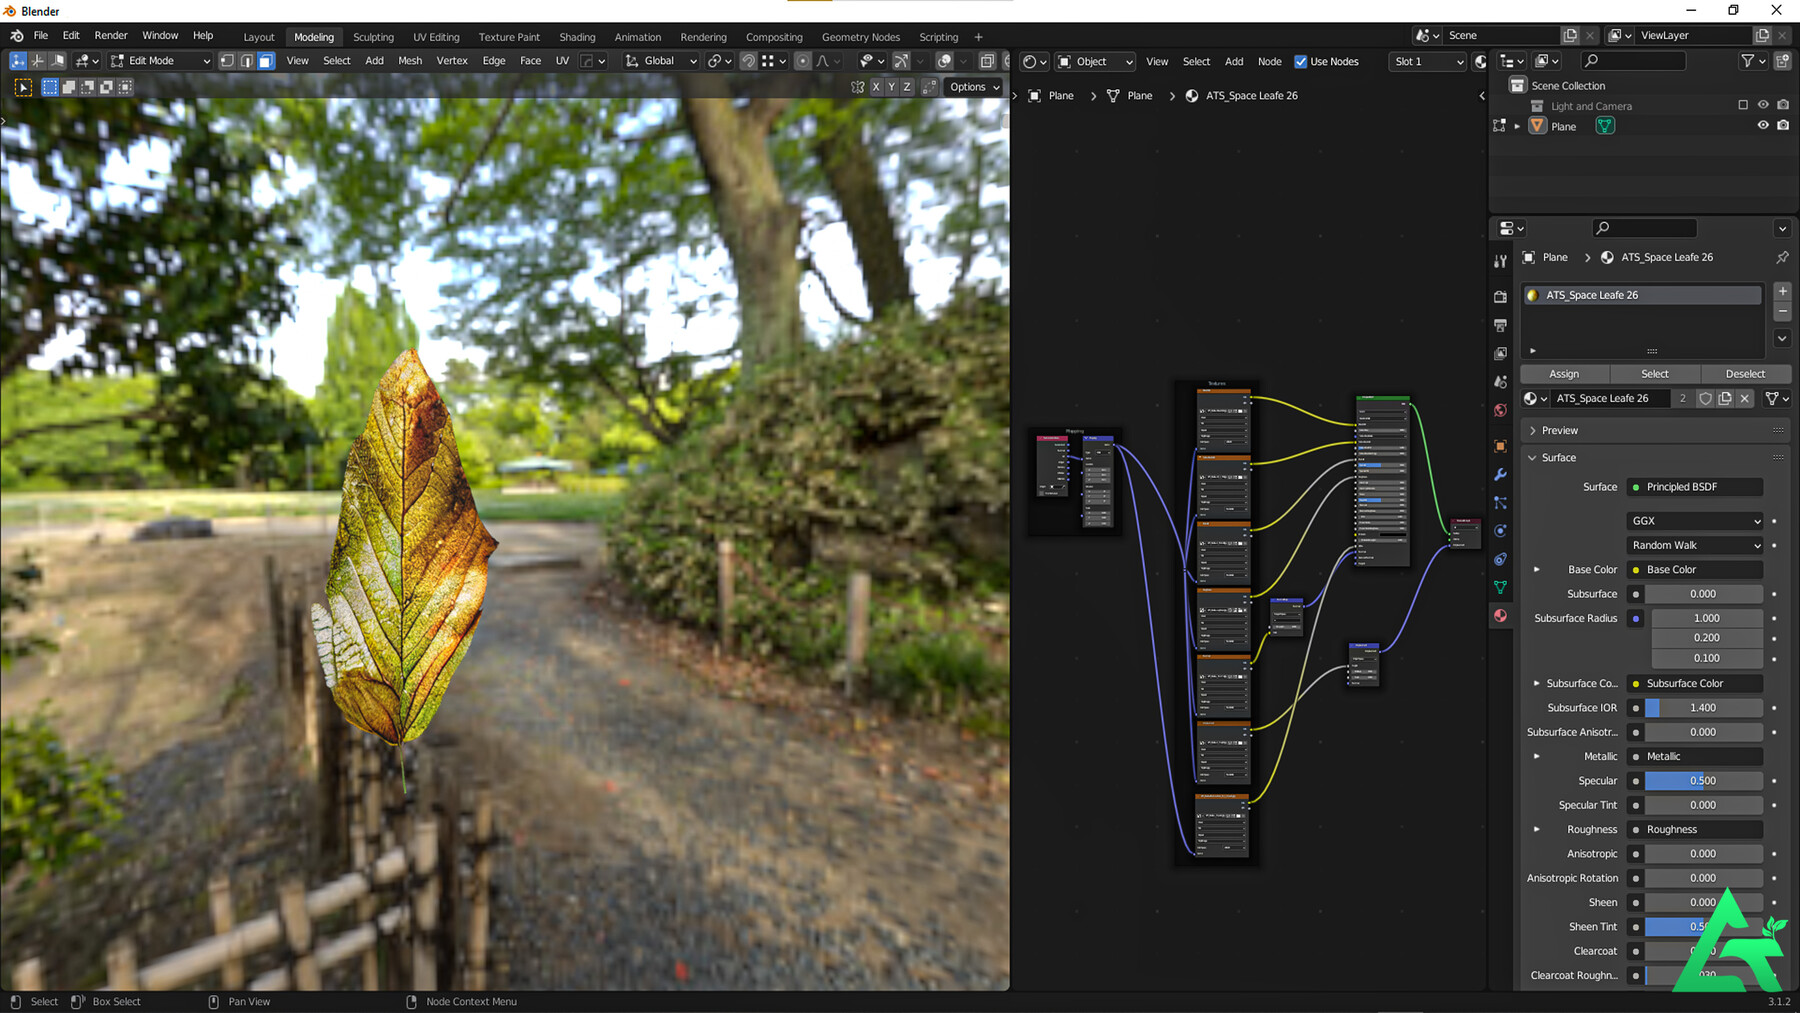This screenshot has width=1800, height=1013.
Task: Toggle proportional editing in the header
Action: pos(803,60)
